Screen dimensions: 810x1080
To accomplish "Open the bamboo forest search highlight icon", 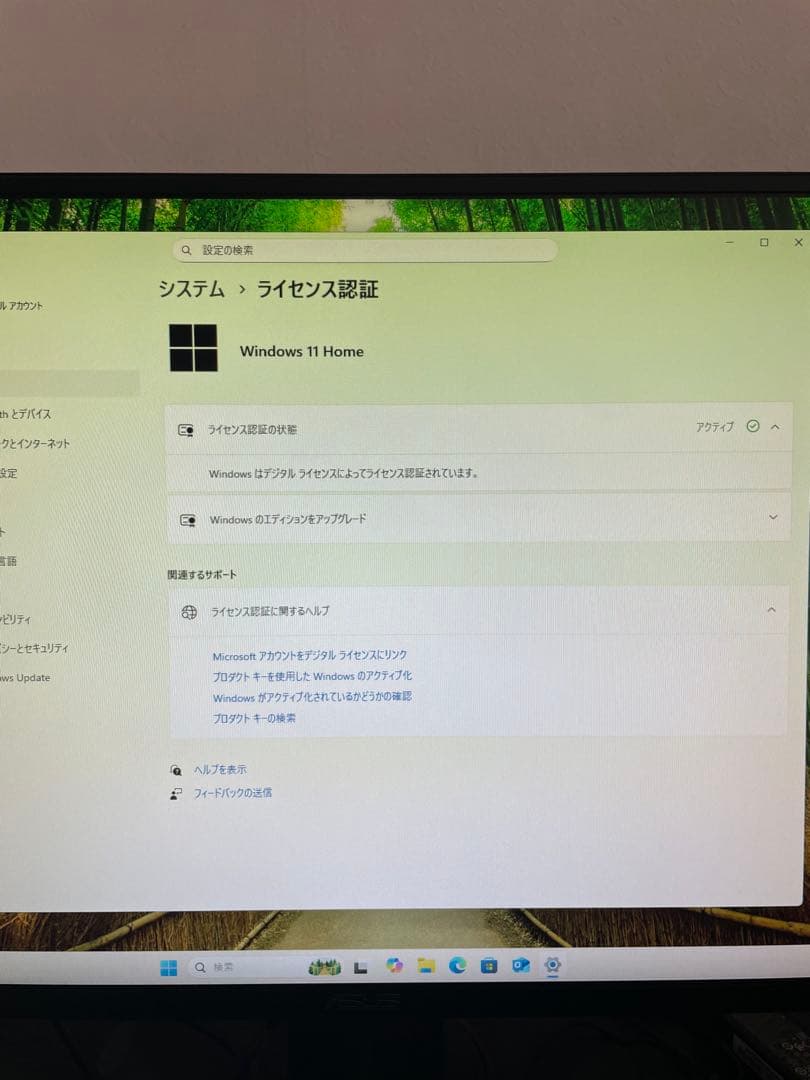I will (x=324, y=967).
